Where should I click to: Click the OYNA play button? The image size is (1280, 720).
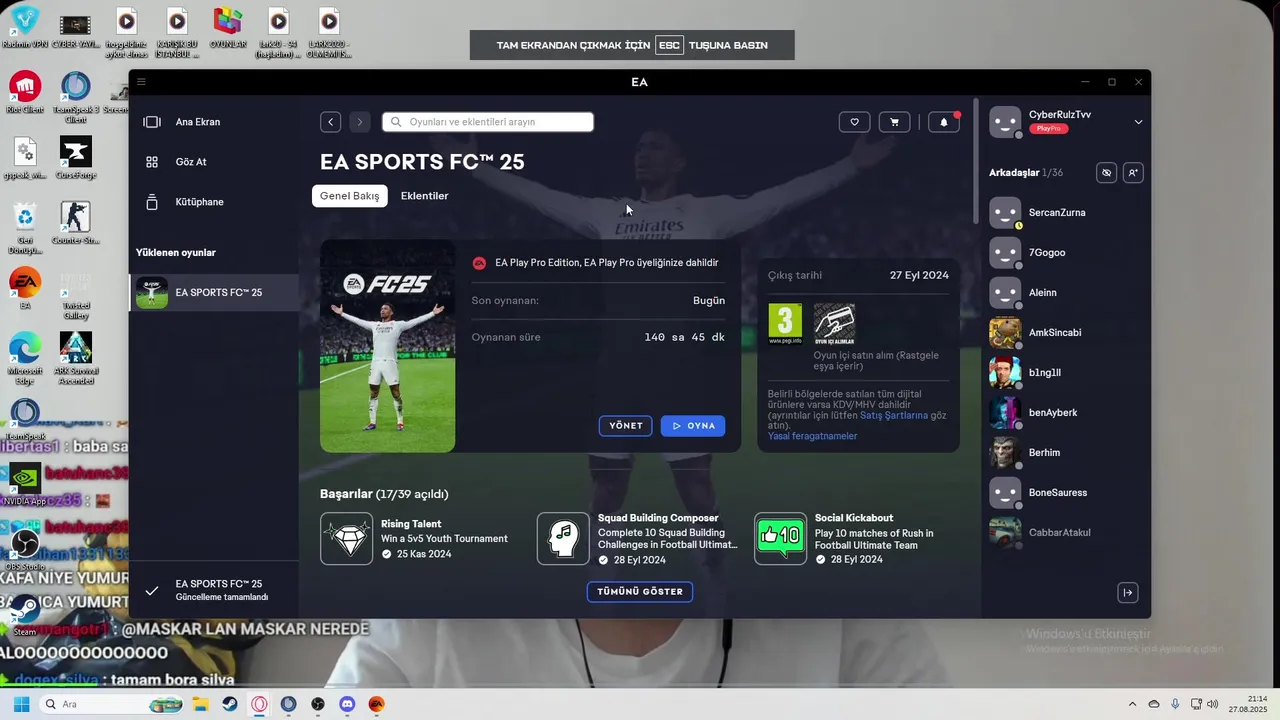[x=693, y=426]
